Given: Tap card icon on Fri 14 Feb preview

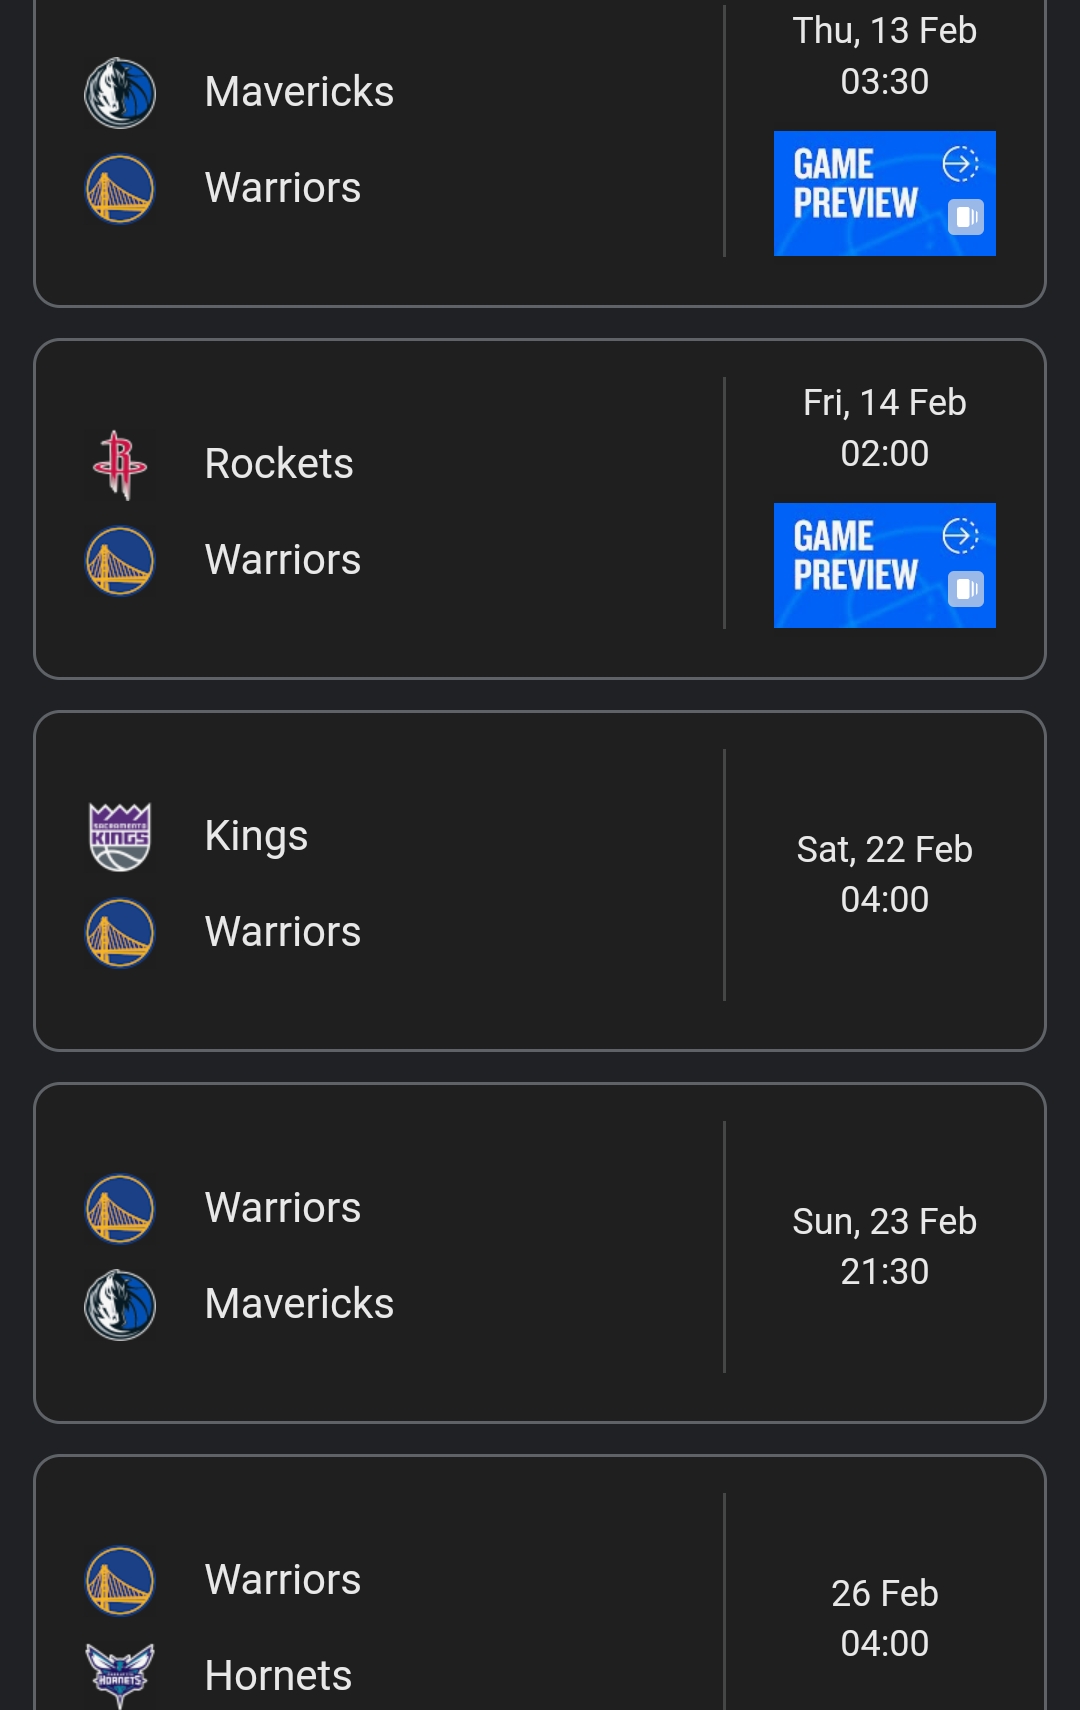Looking at the screenshot, I should 965,589.
